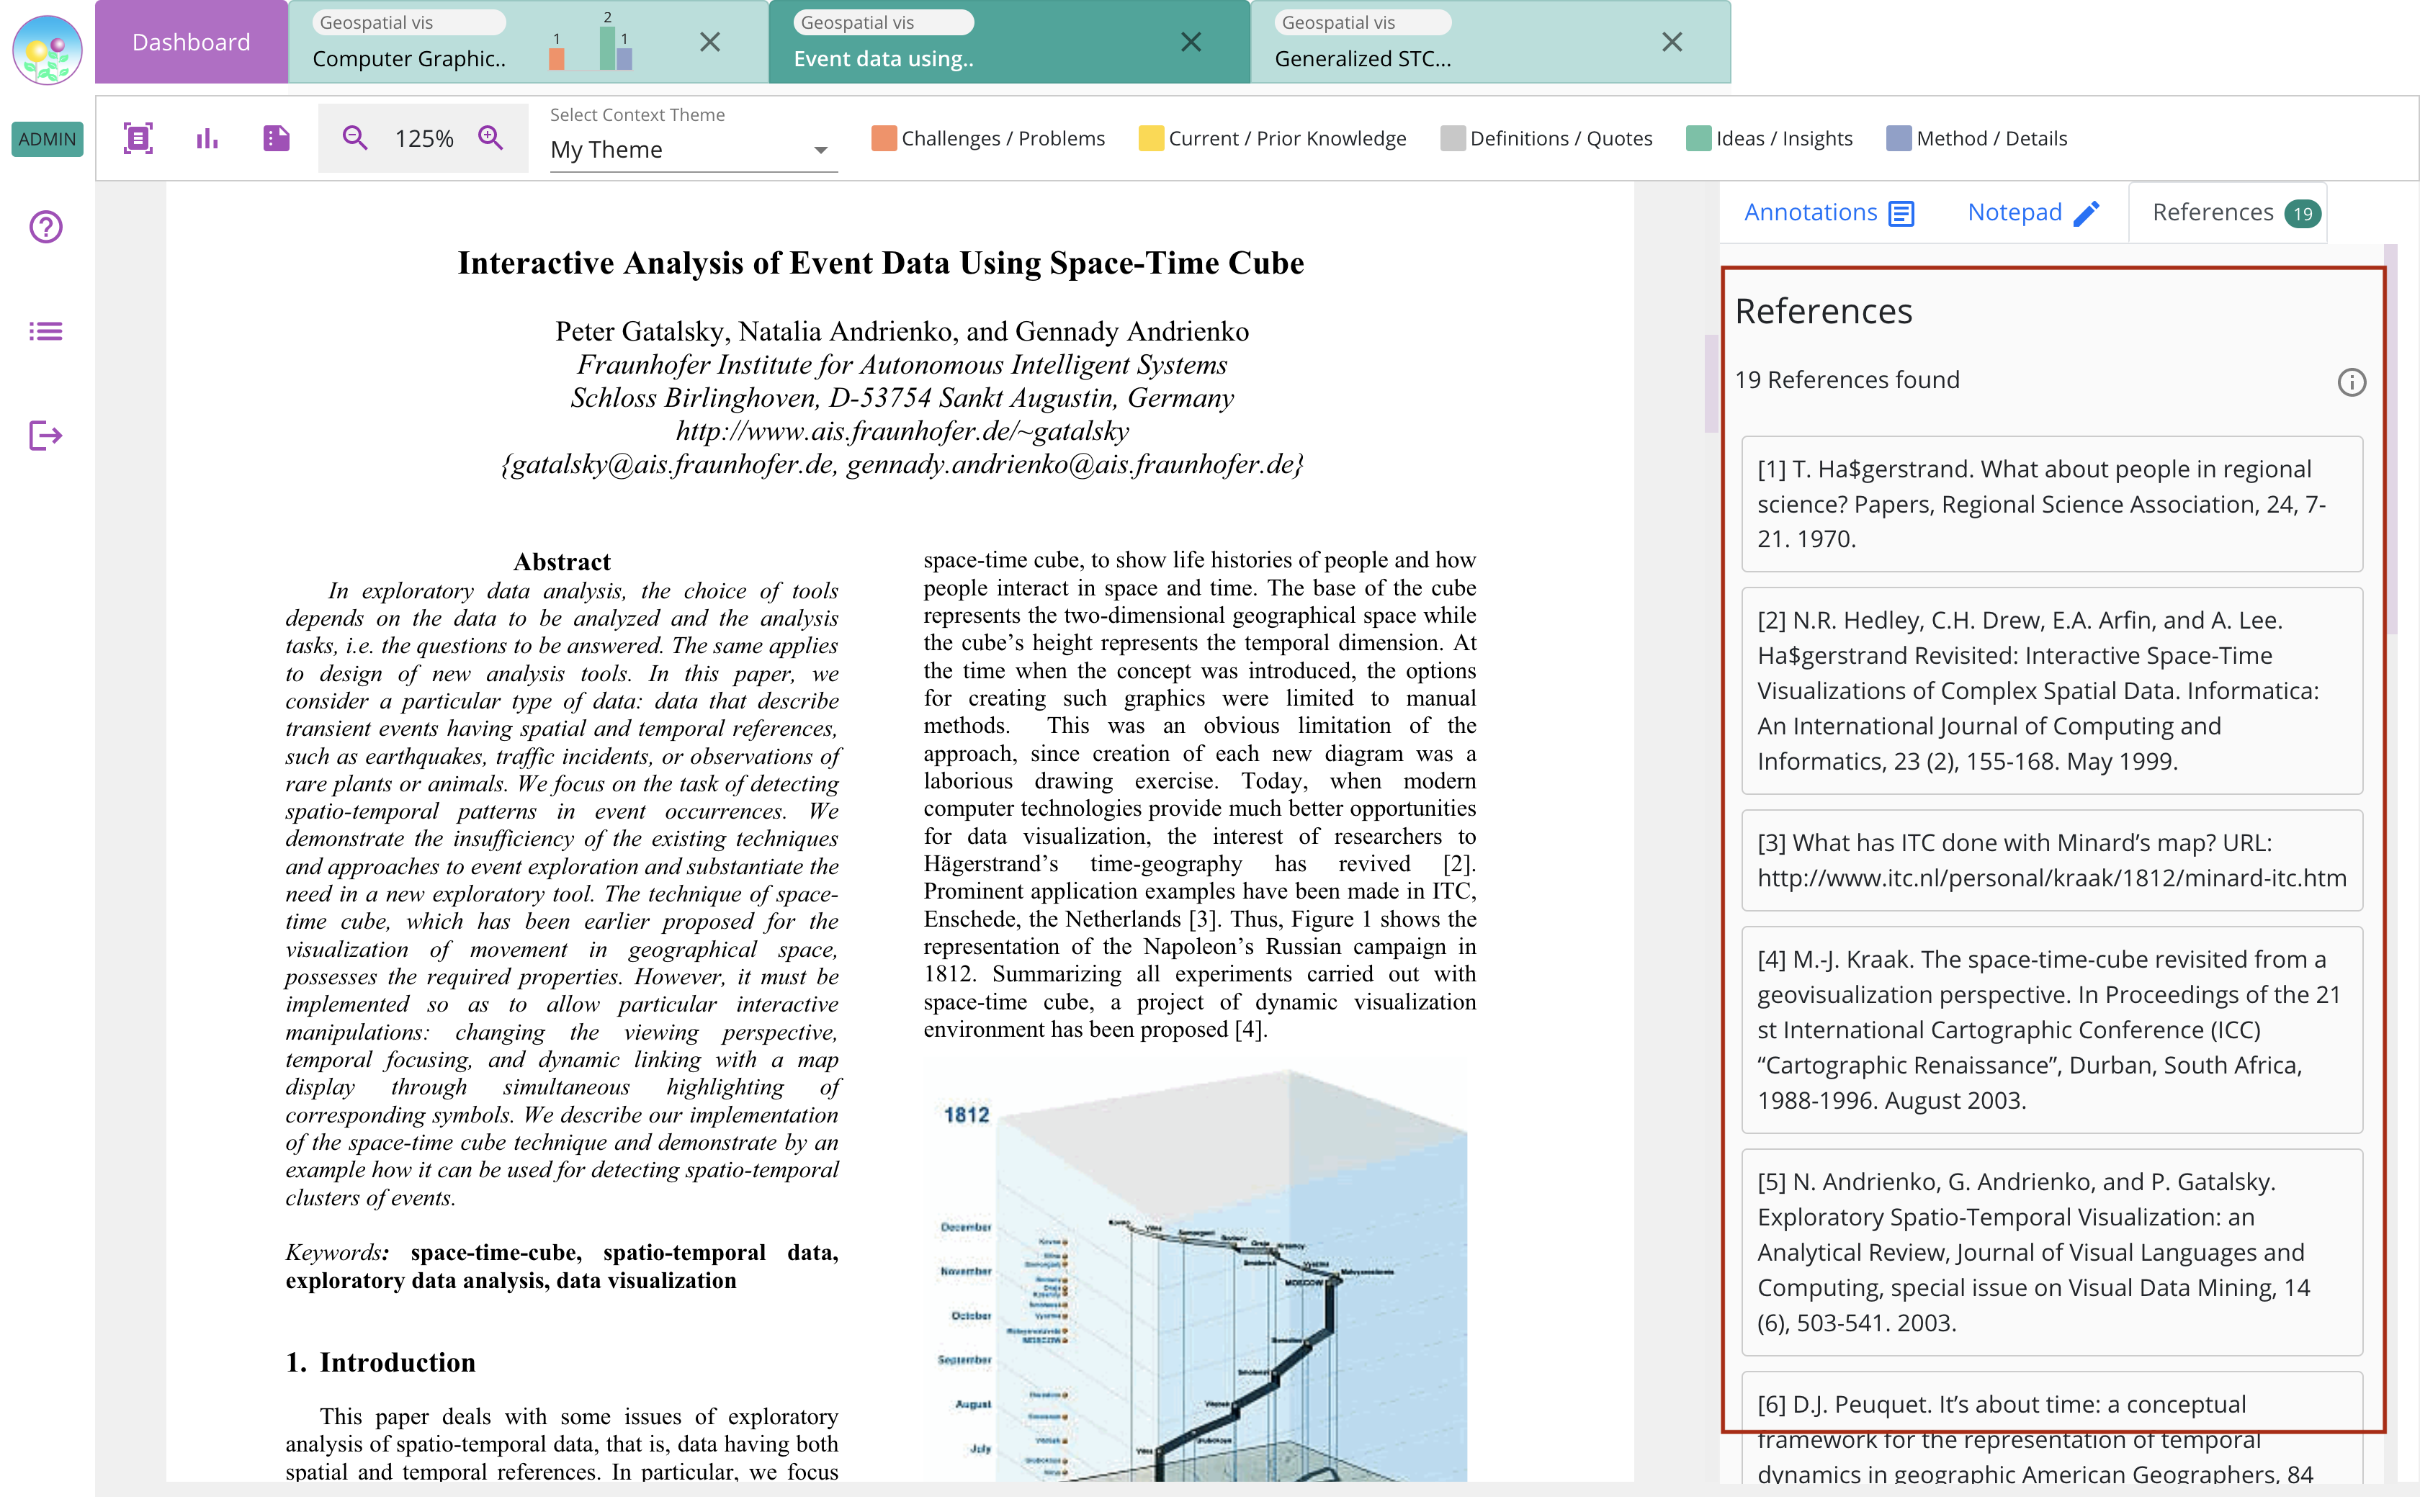Click the bar chart statistics icon
The height and width of the screenshot is (1512, 2420).
(207, 138)
